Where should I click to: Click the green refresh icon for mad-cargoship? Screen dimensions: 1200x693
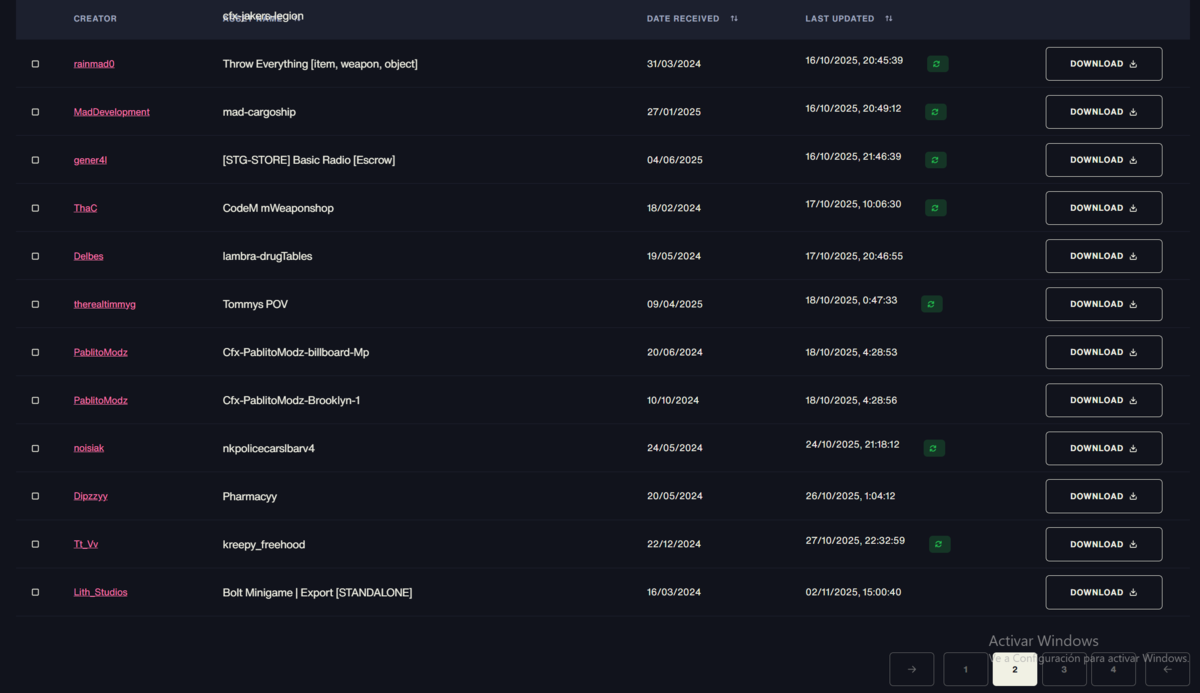tap(935, 112)
